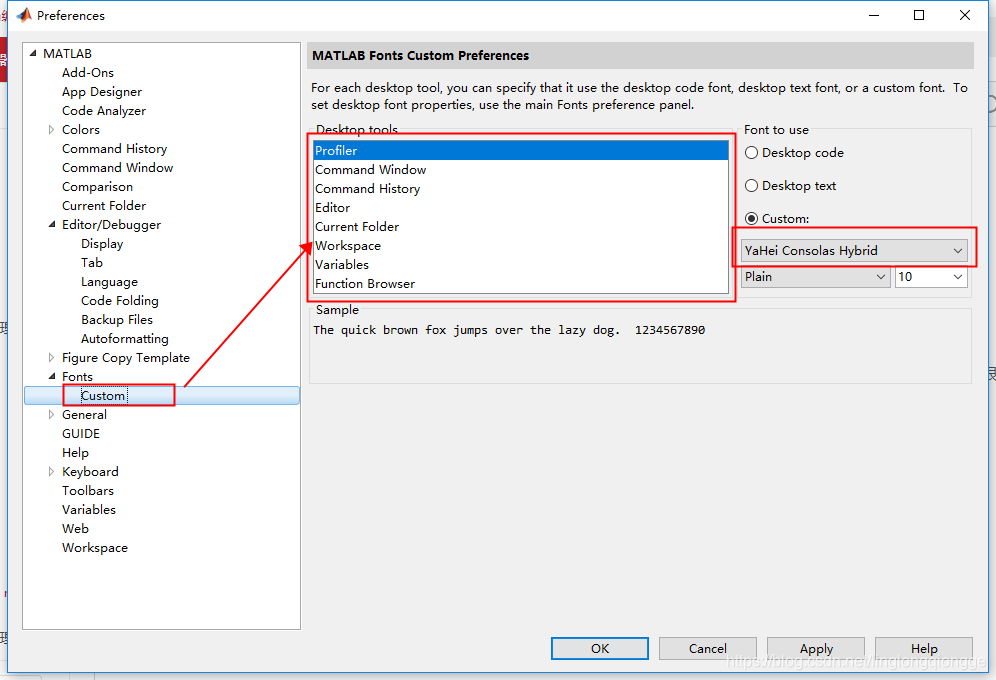This screenshot has height=680, width=996.
Task: Open App Designer preferences
Action: coord(102,92)
